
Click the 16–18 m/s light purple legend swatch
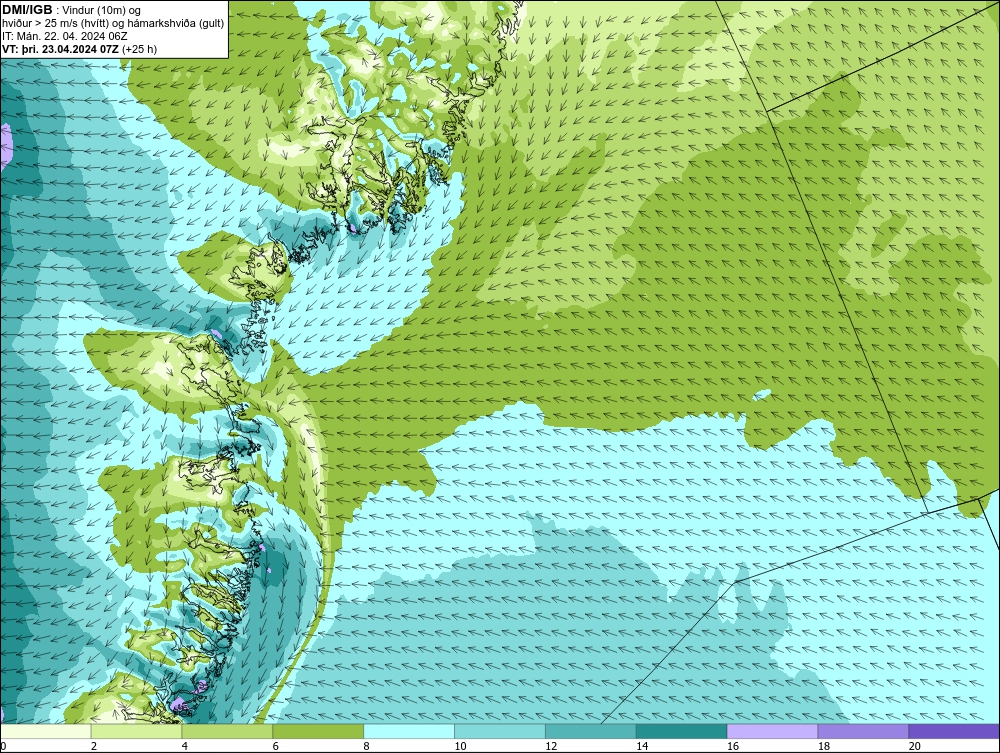coord(772,731)
